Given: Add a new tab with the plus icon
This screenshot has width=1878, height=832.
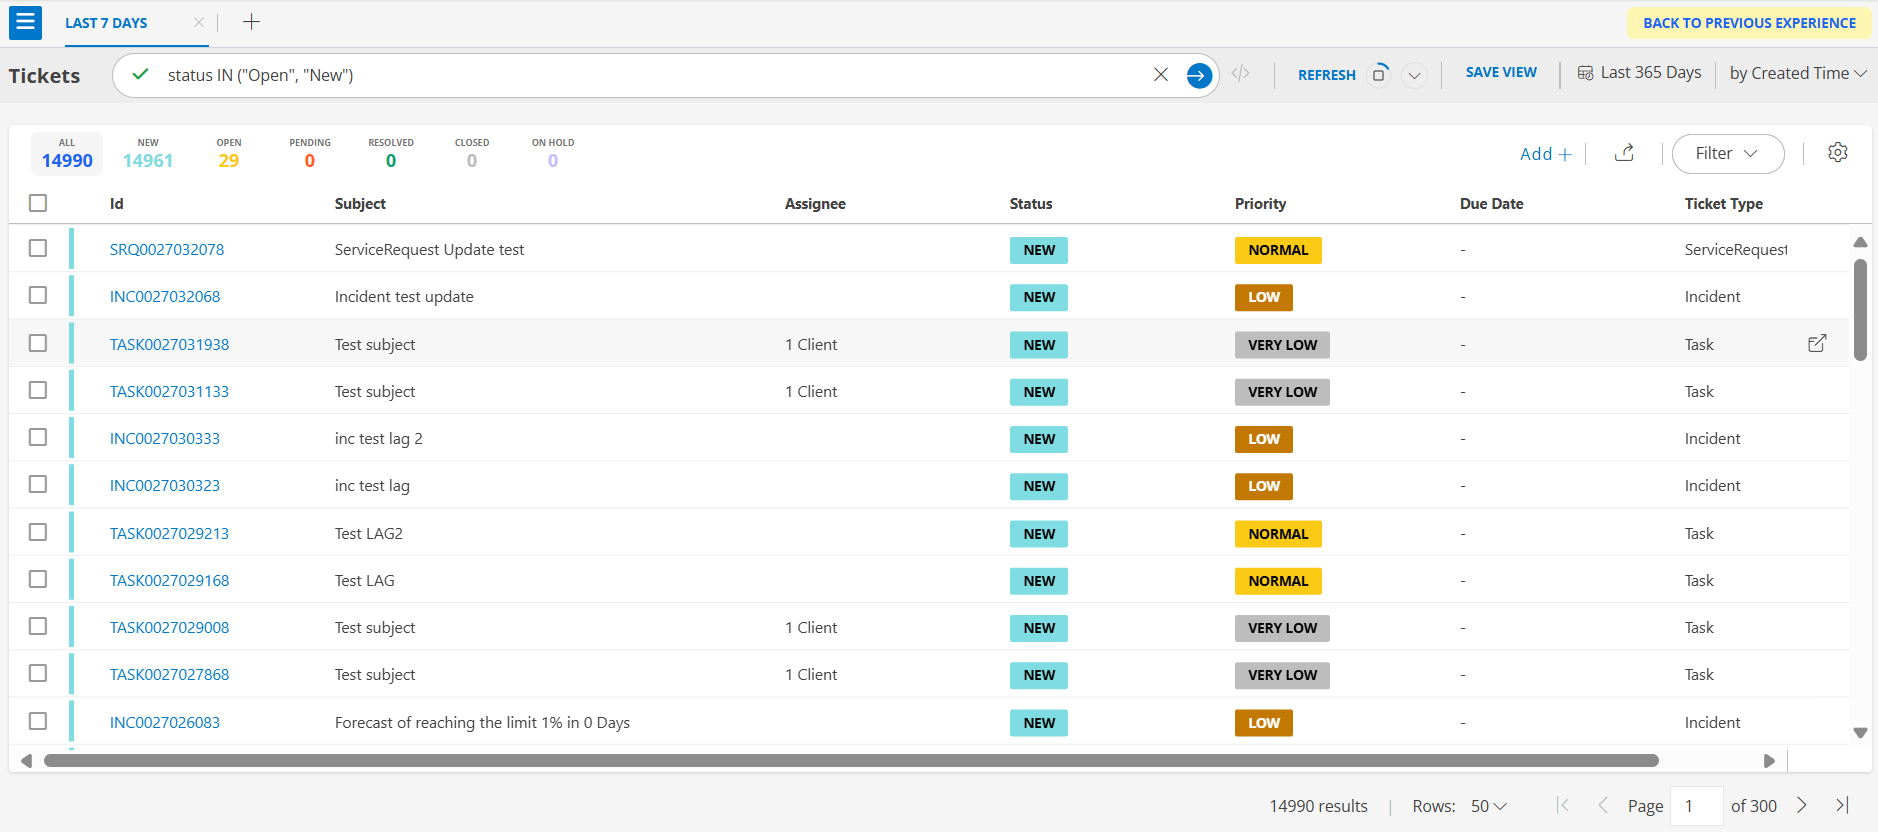Looking at the screenshot, I should pyautogui.click(x=251, y=22).
